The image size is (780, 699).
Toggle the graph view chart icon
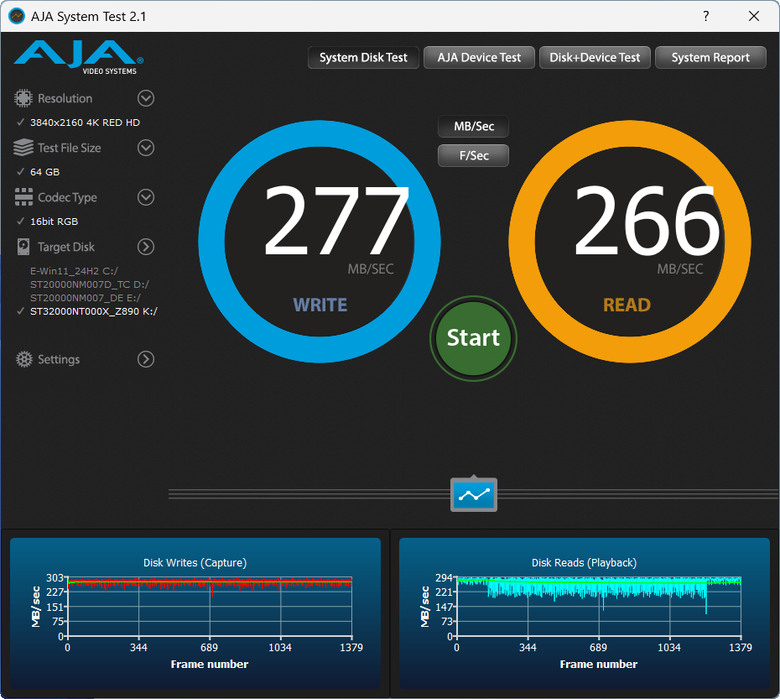click(x=474, y=494)
